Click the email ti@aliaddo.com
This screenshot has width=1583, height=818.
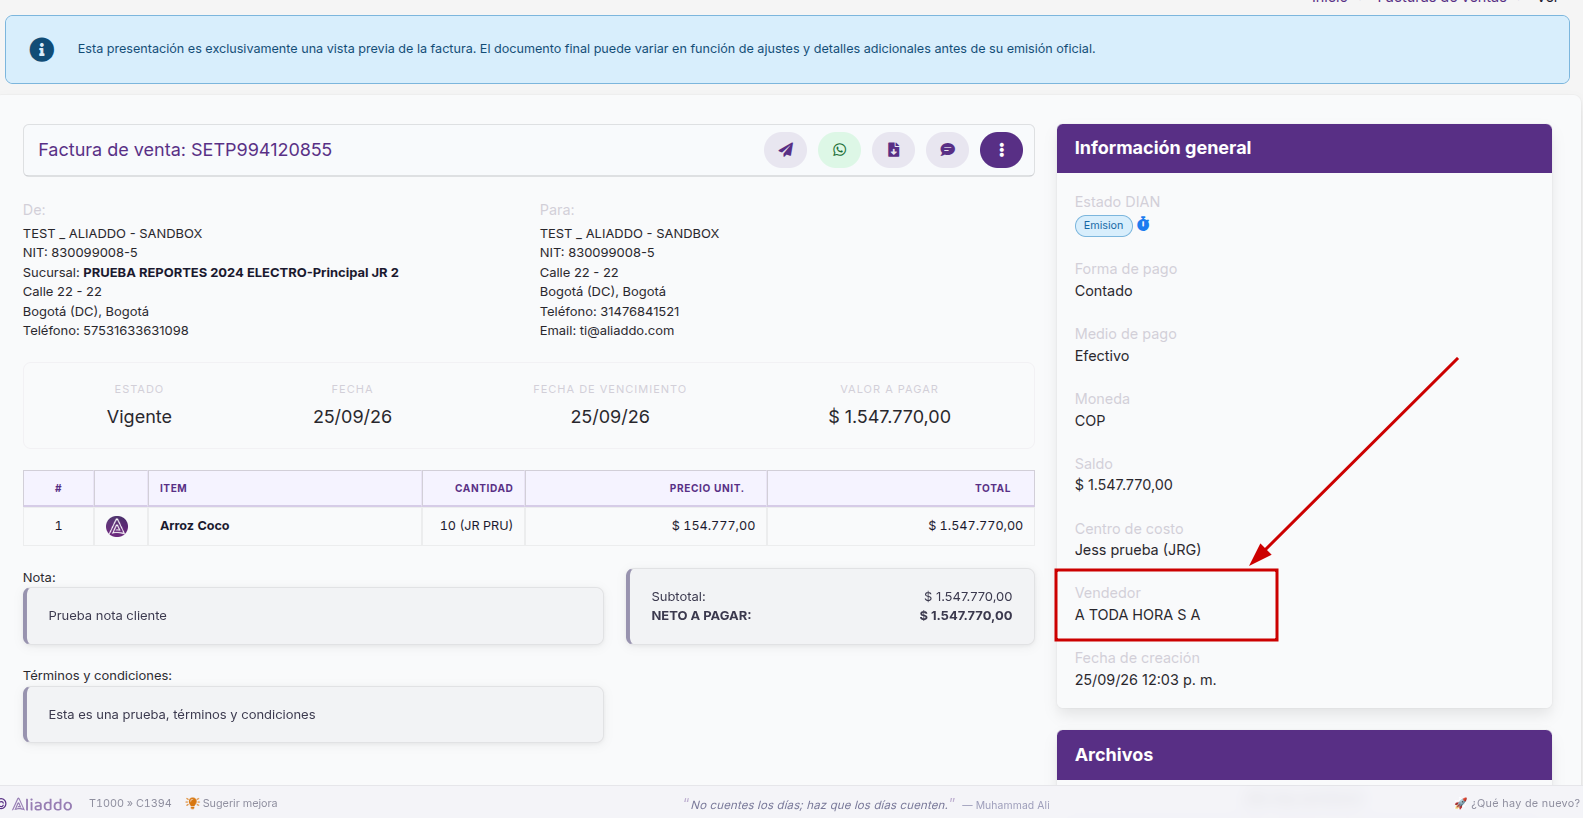point(627,331)
